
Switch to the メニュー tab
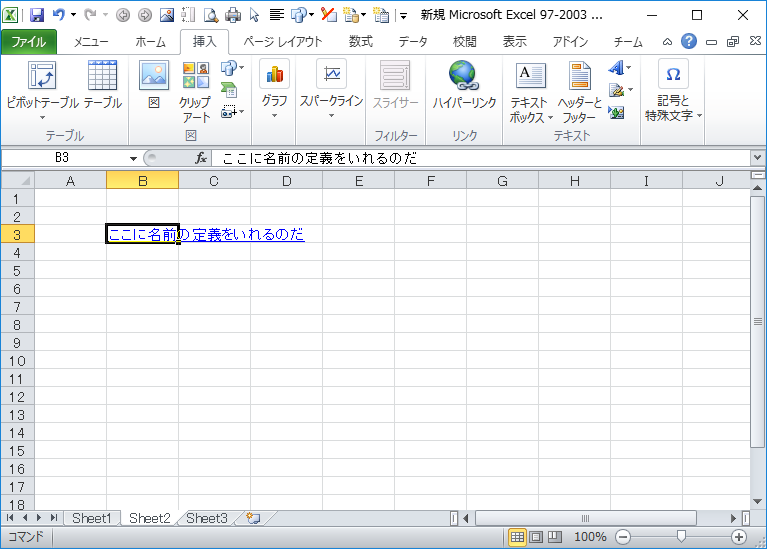tap(90, 42)
